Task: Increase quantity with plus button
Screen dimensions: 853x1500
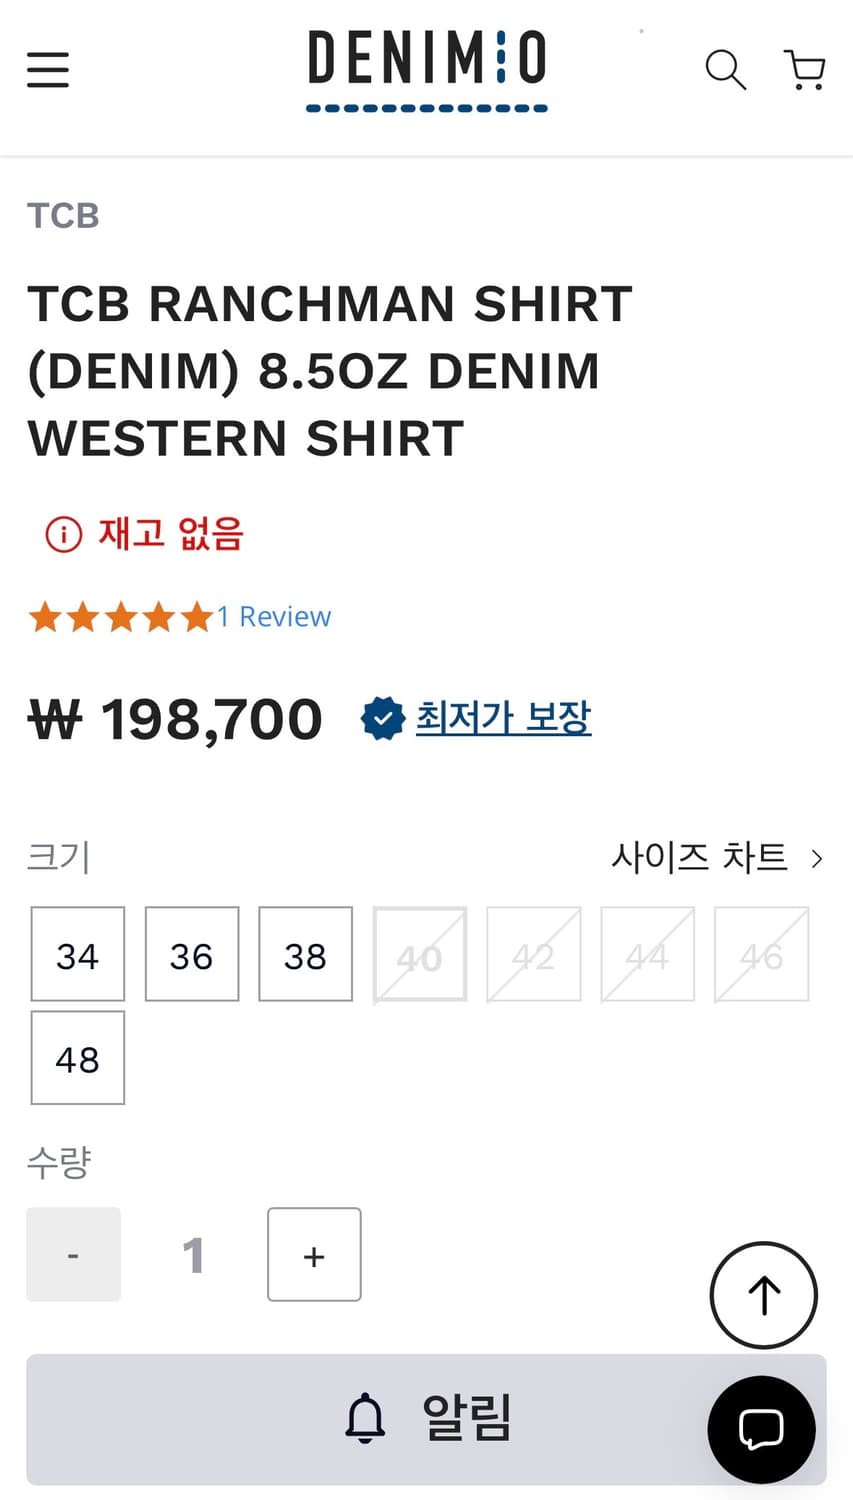Action: click(314, 1254)
